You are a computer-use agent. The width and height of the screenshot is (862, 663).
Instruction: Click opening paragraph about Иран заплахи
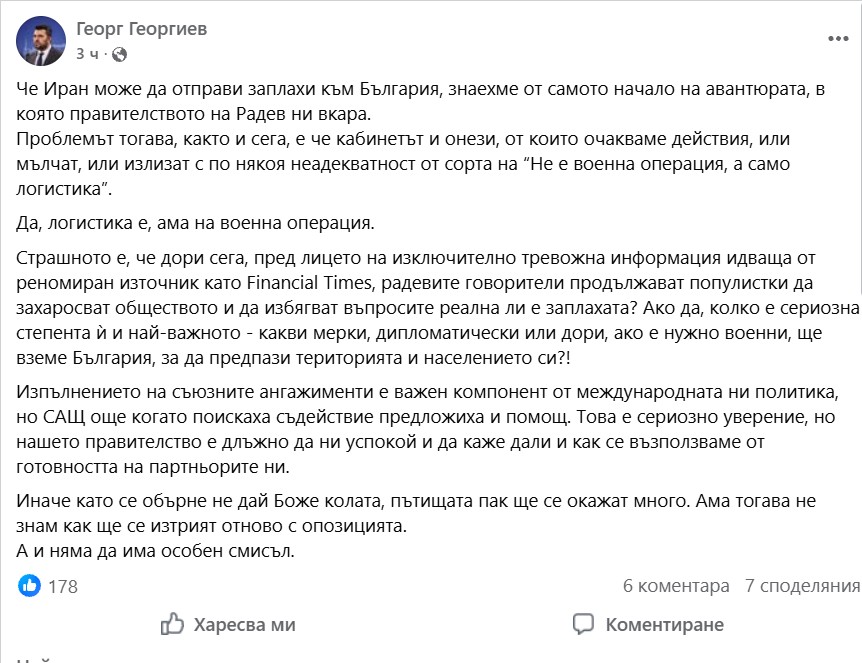click(421, 139)
